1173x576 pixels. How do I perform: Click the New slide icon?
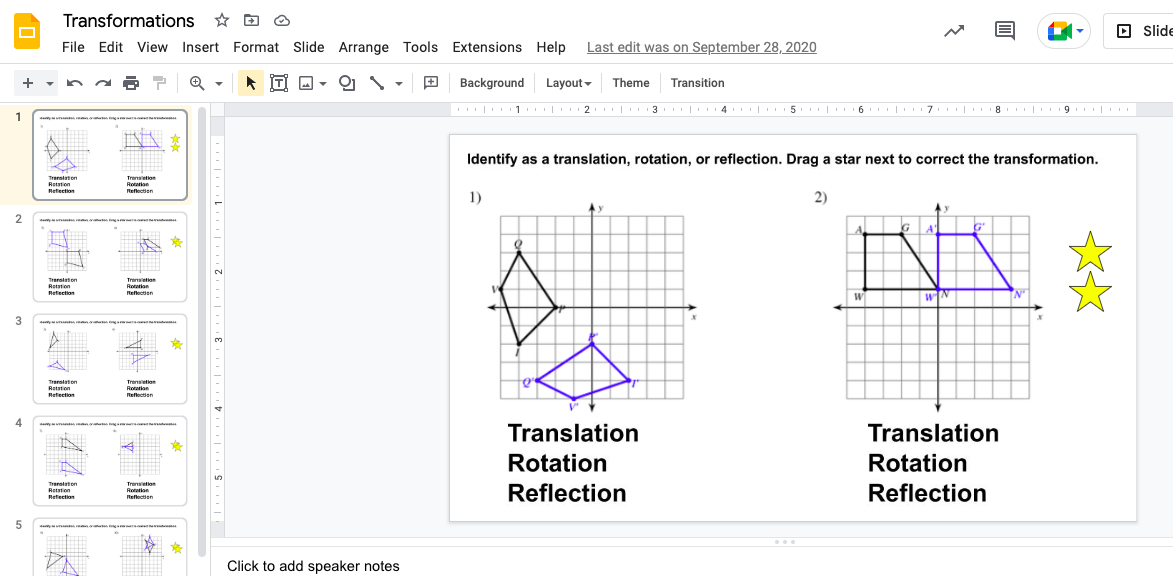(28, 82)
